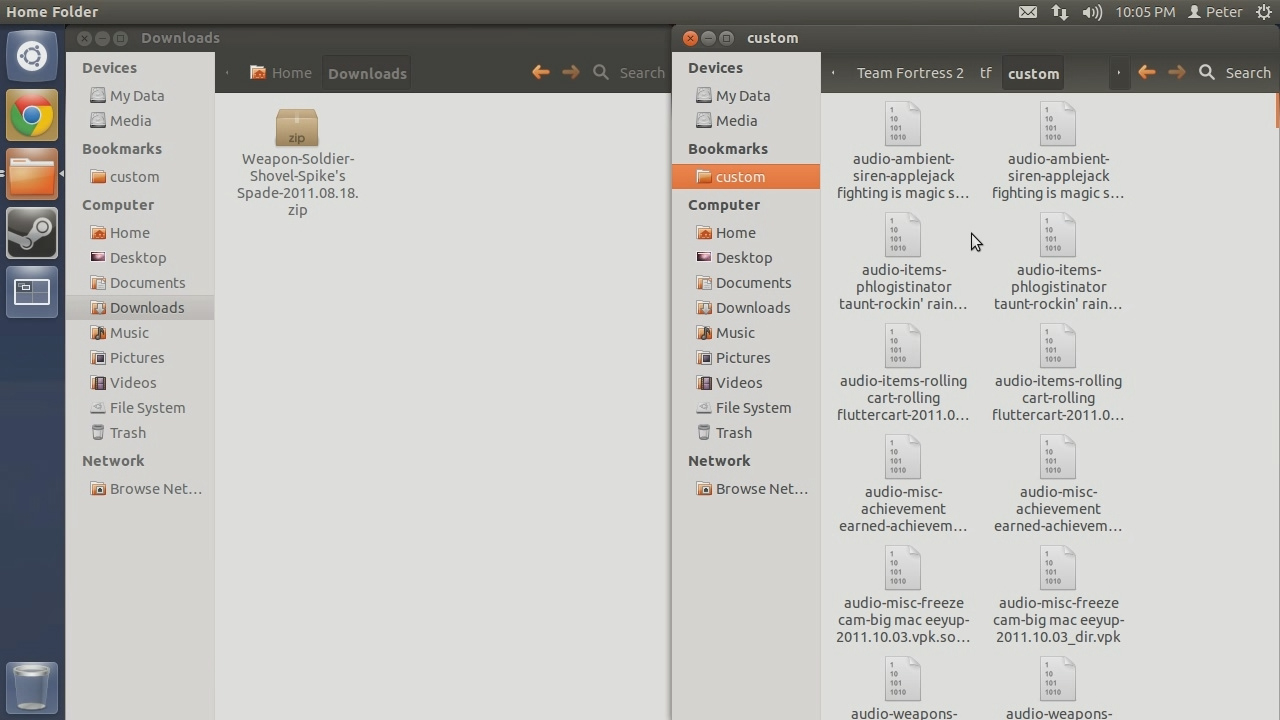The image size is (1280, 720).
Task: Open Music in the Downloads window sidebar
Action: (129, 333)
